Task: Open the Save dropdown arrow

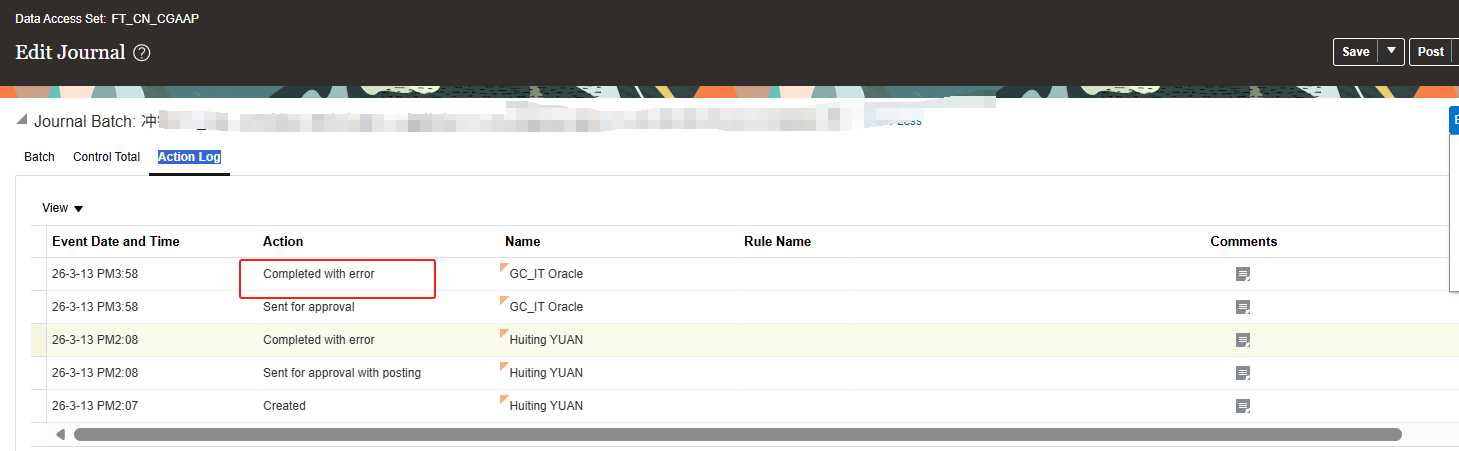Action: click(1391, 52)
